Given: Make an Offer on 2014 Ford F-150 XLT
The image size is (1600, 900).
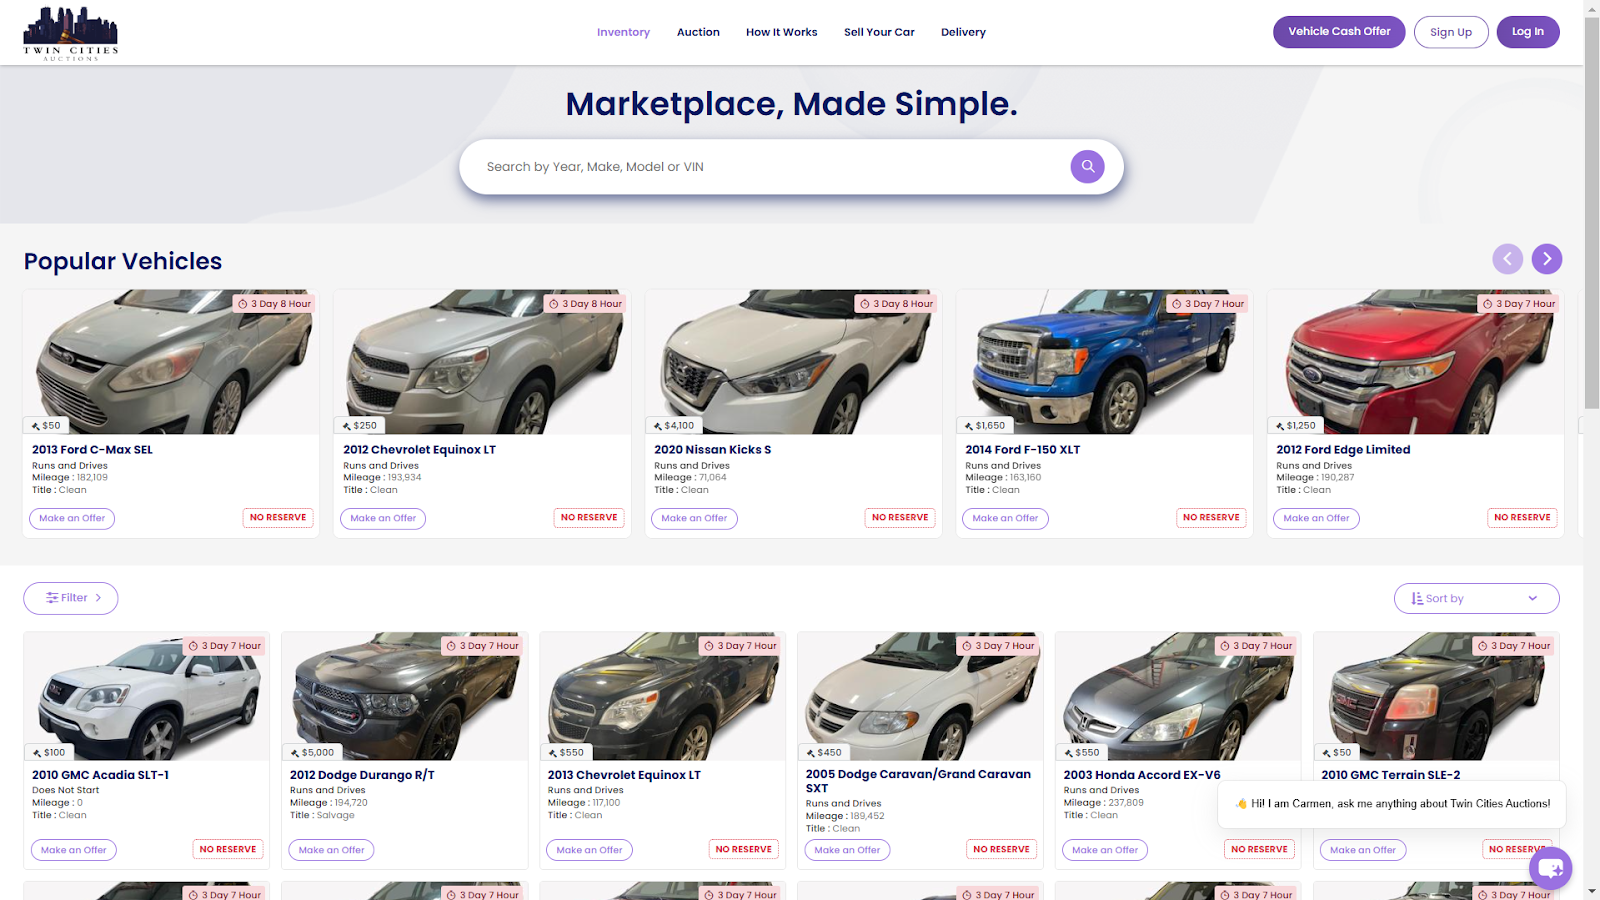Looking at the screenshot, I should [1005, 518].
